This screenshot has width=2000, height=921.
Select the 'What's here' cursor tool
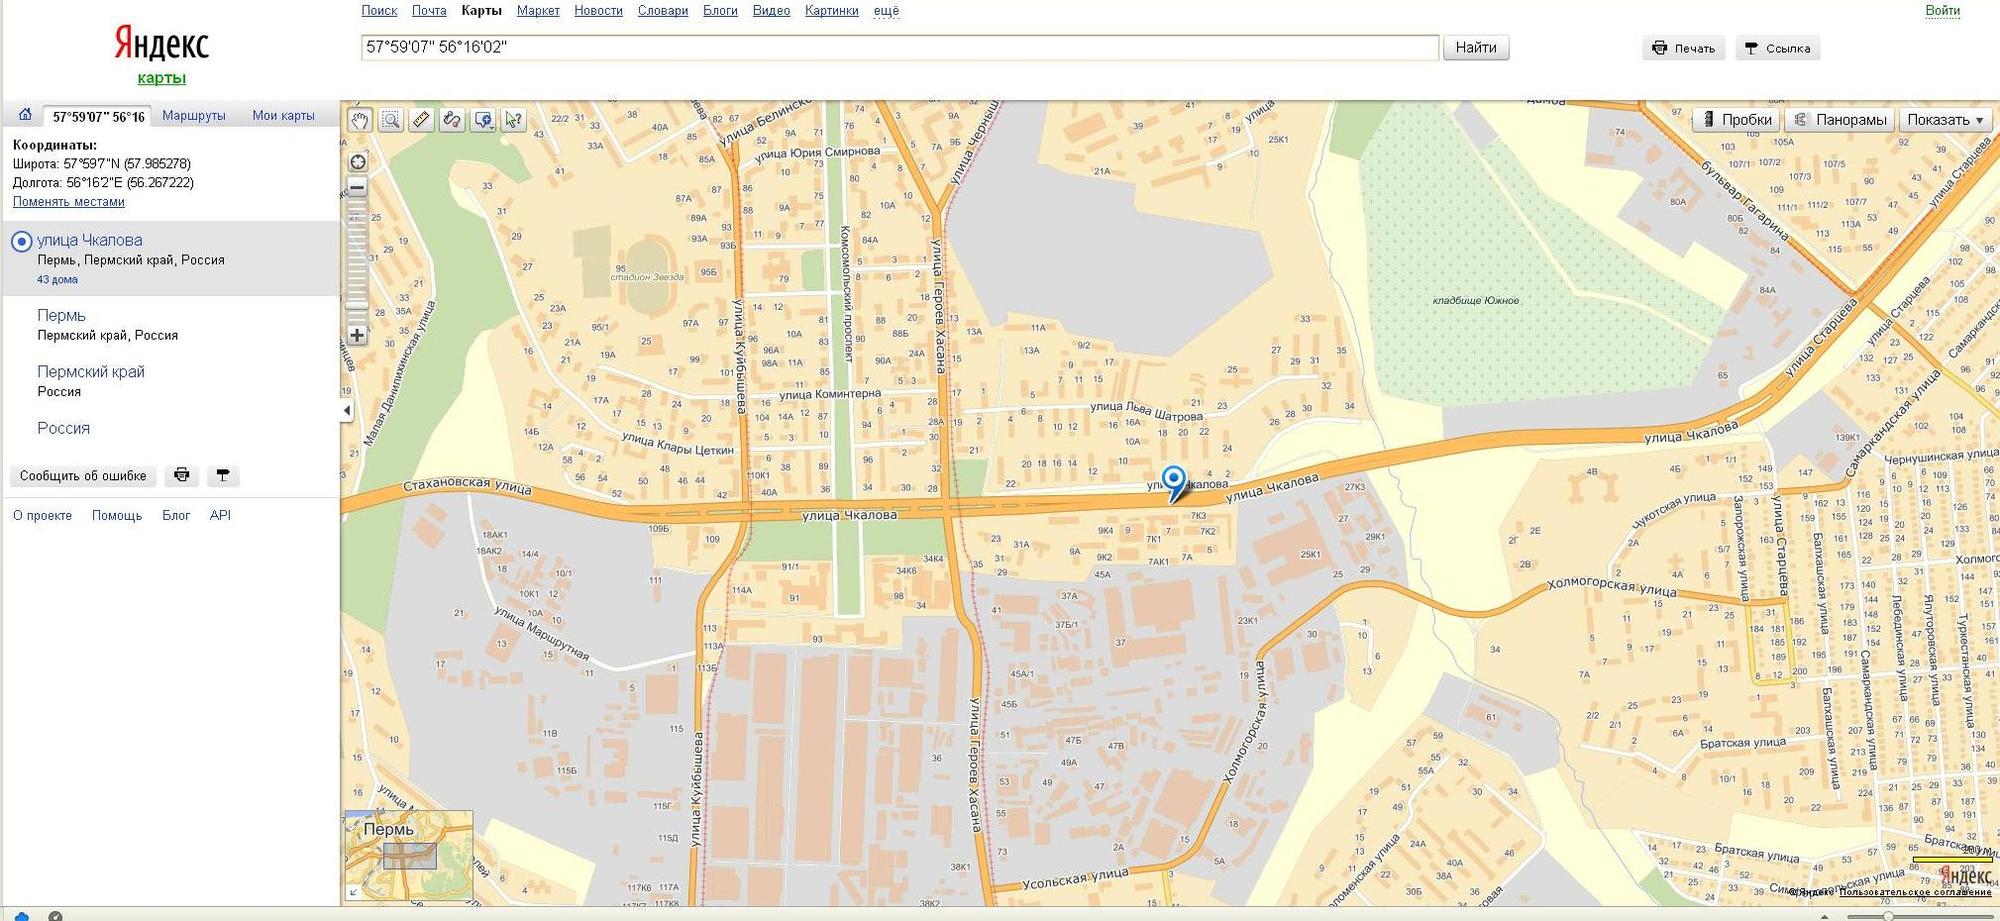point(514,120)
